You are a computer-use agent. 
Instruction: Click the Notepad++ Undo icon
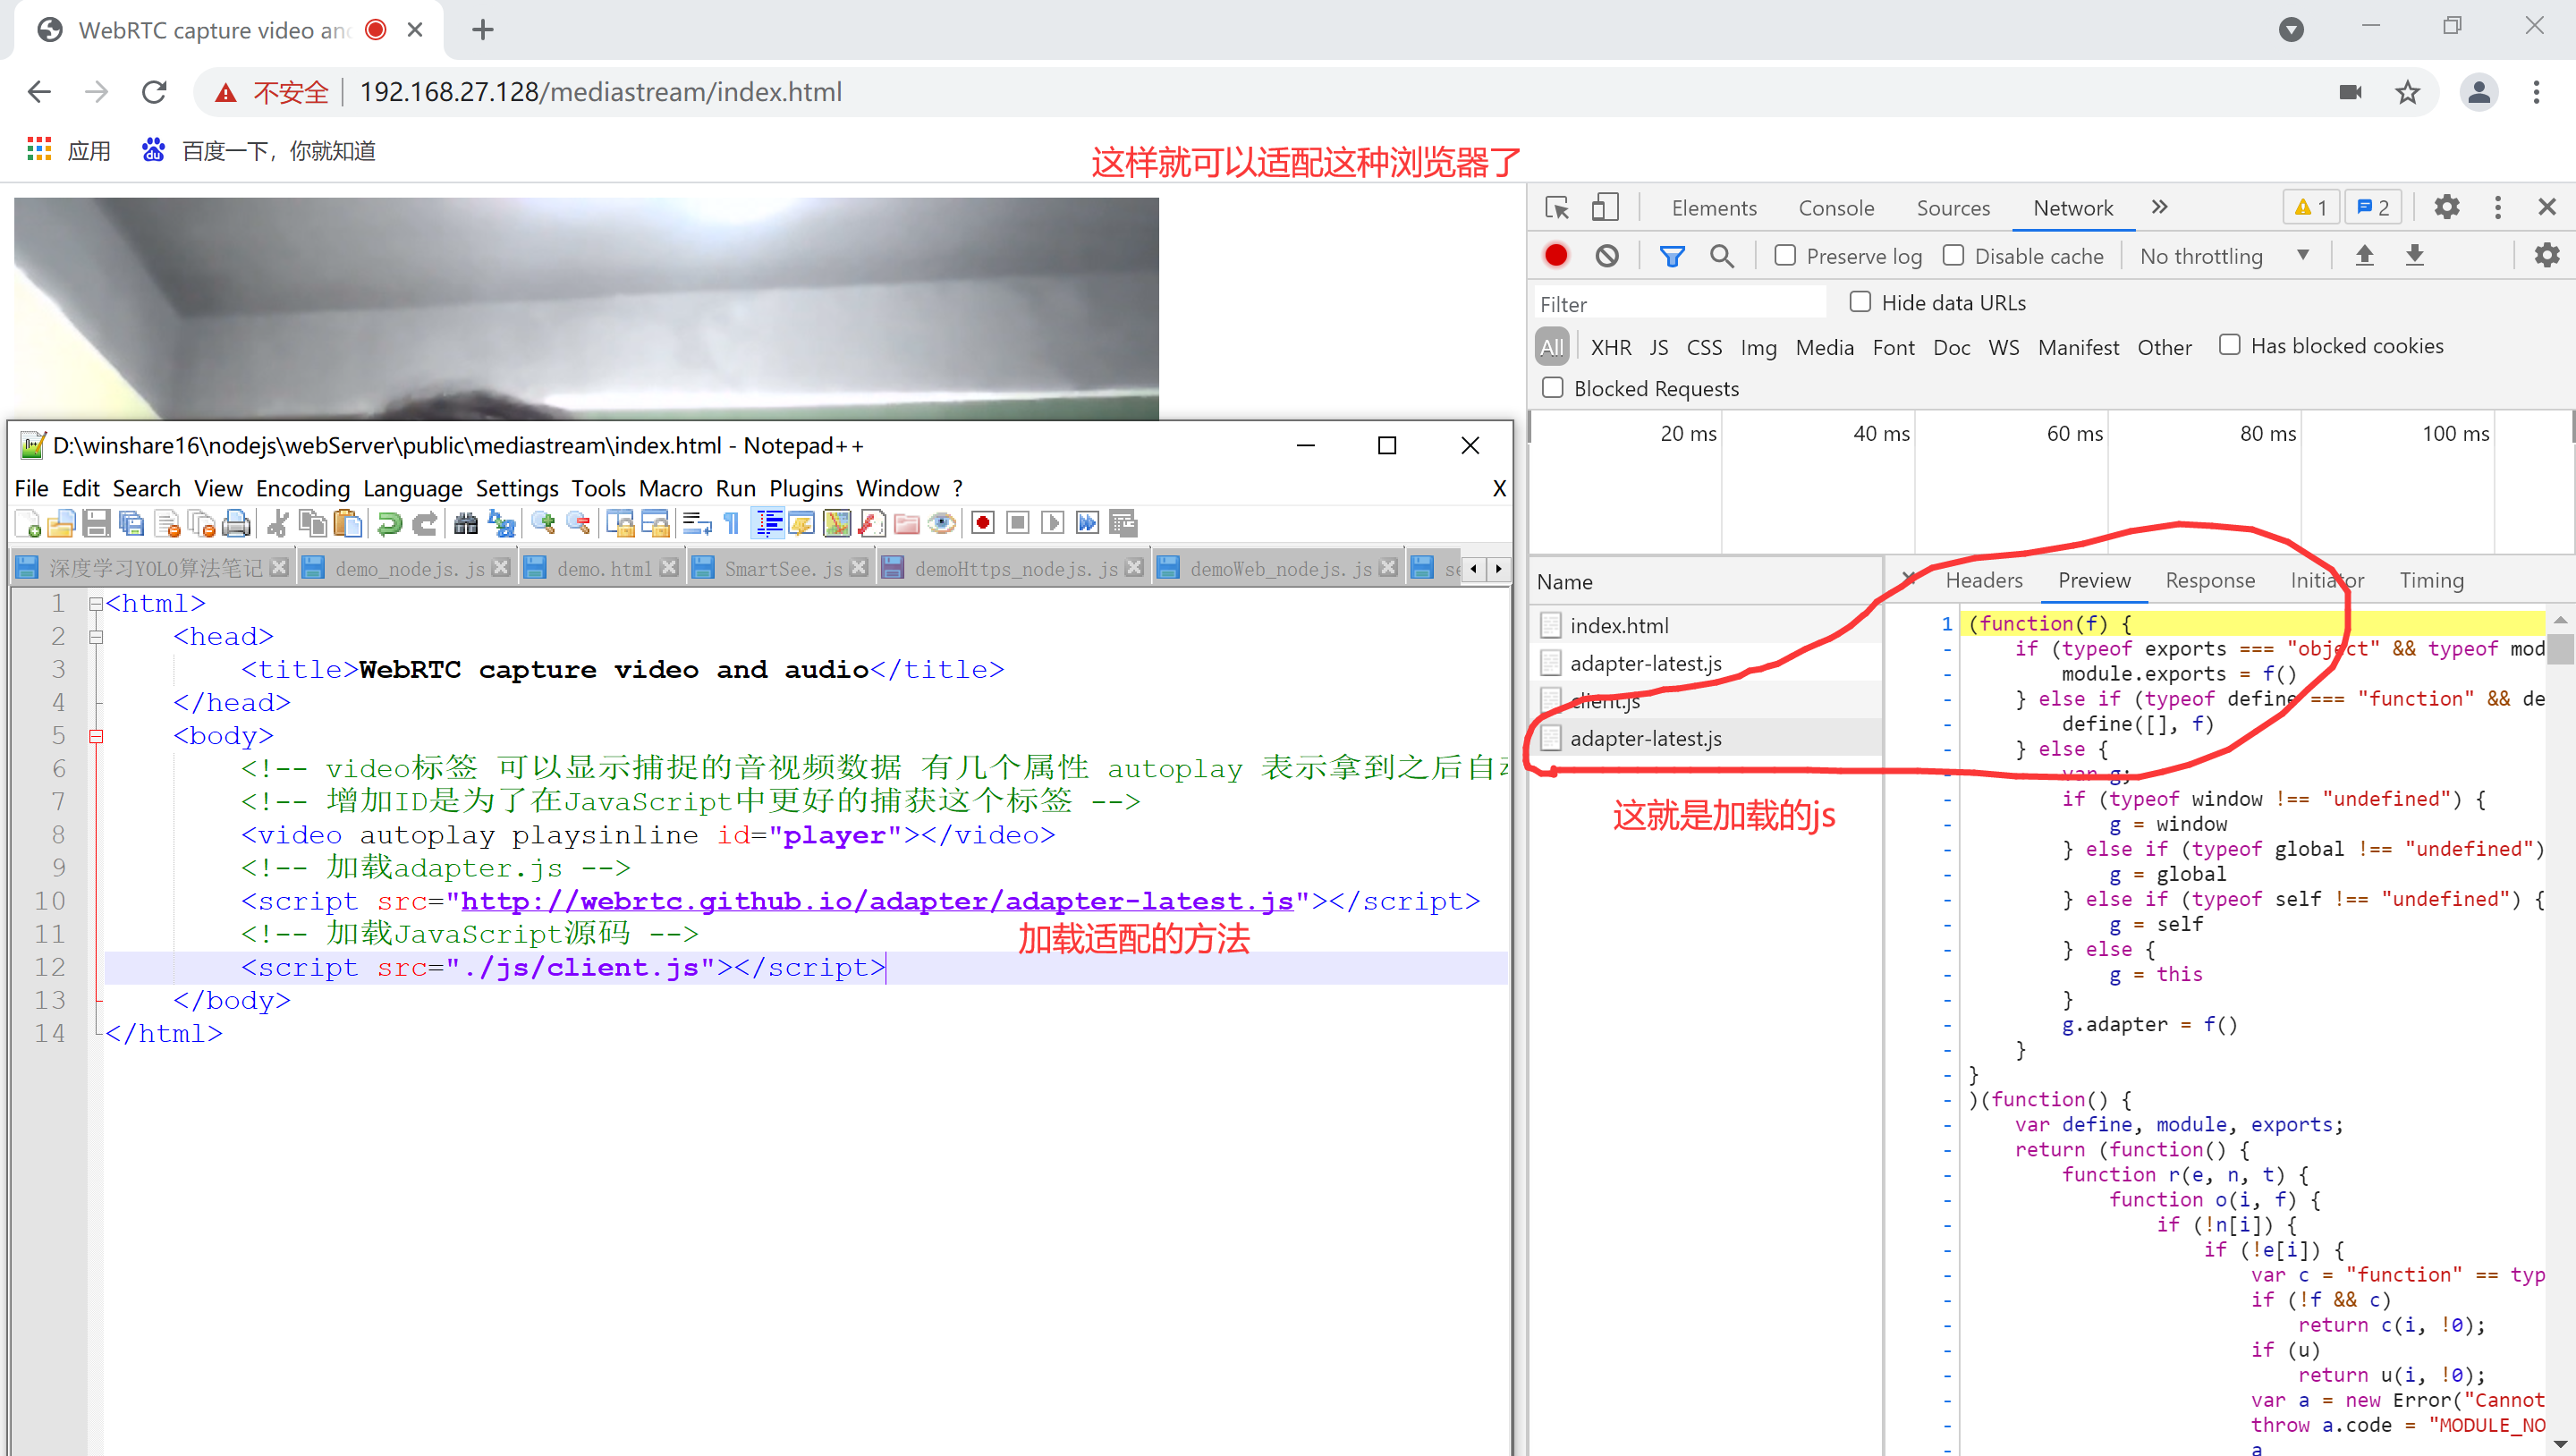pos(389,523)
